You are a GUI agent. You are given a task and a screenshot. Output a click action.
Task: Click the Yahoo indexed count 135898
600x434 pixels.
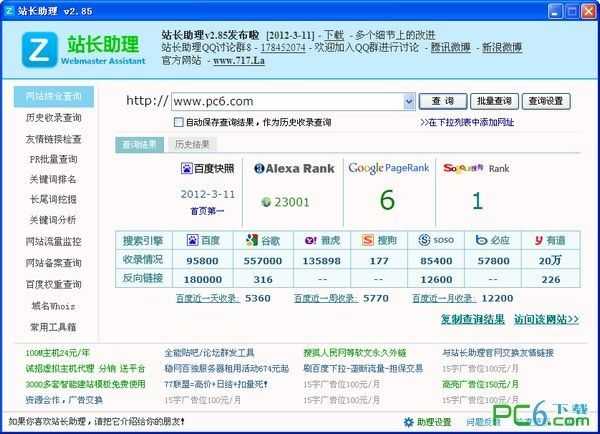pyautogui.click(x=321, y=261)
